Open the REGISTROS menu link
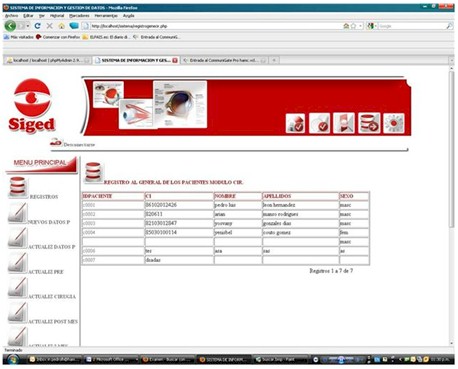The image size is (458, 369). [x=44, y=197]
